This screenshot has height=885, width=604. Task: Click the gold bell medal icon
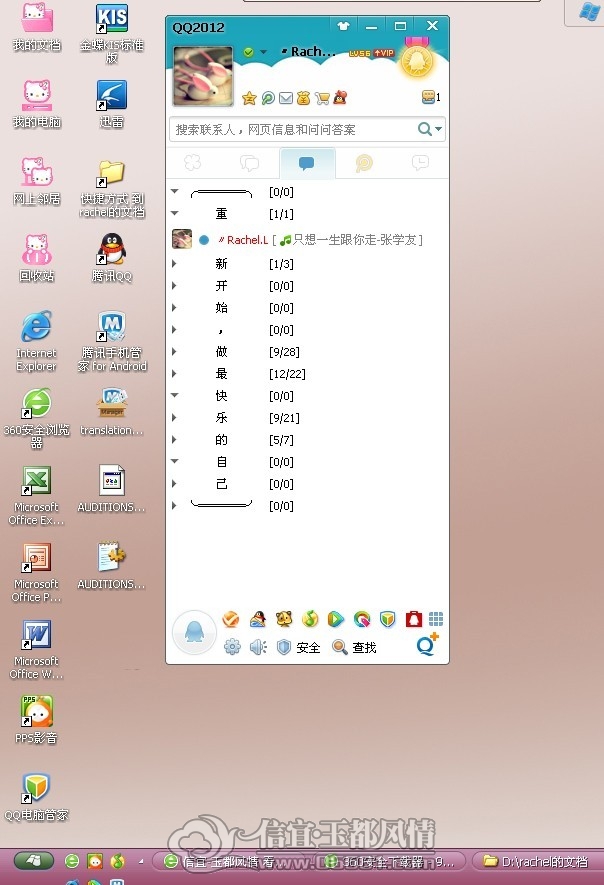[x=417, y=60]
